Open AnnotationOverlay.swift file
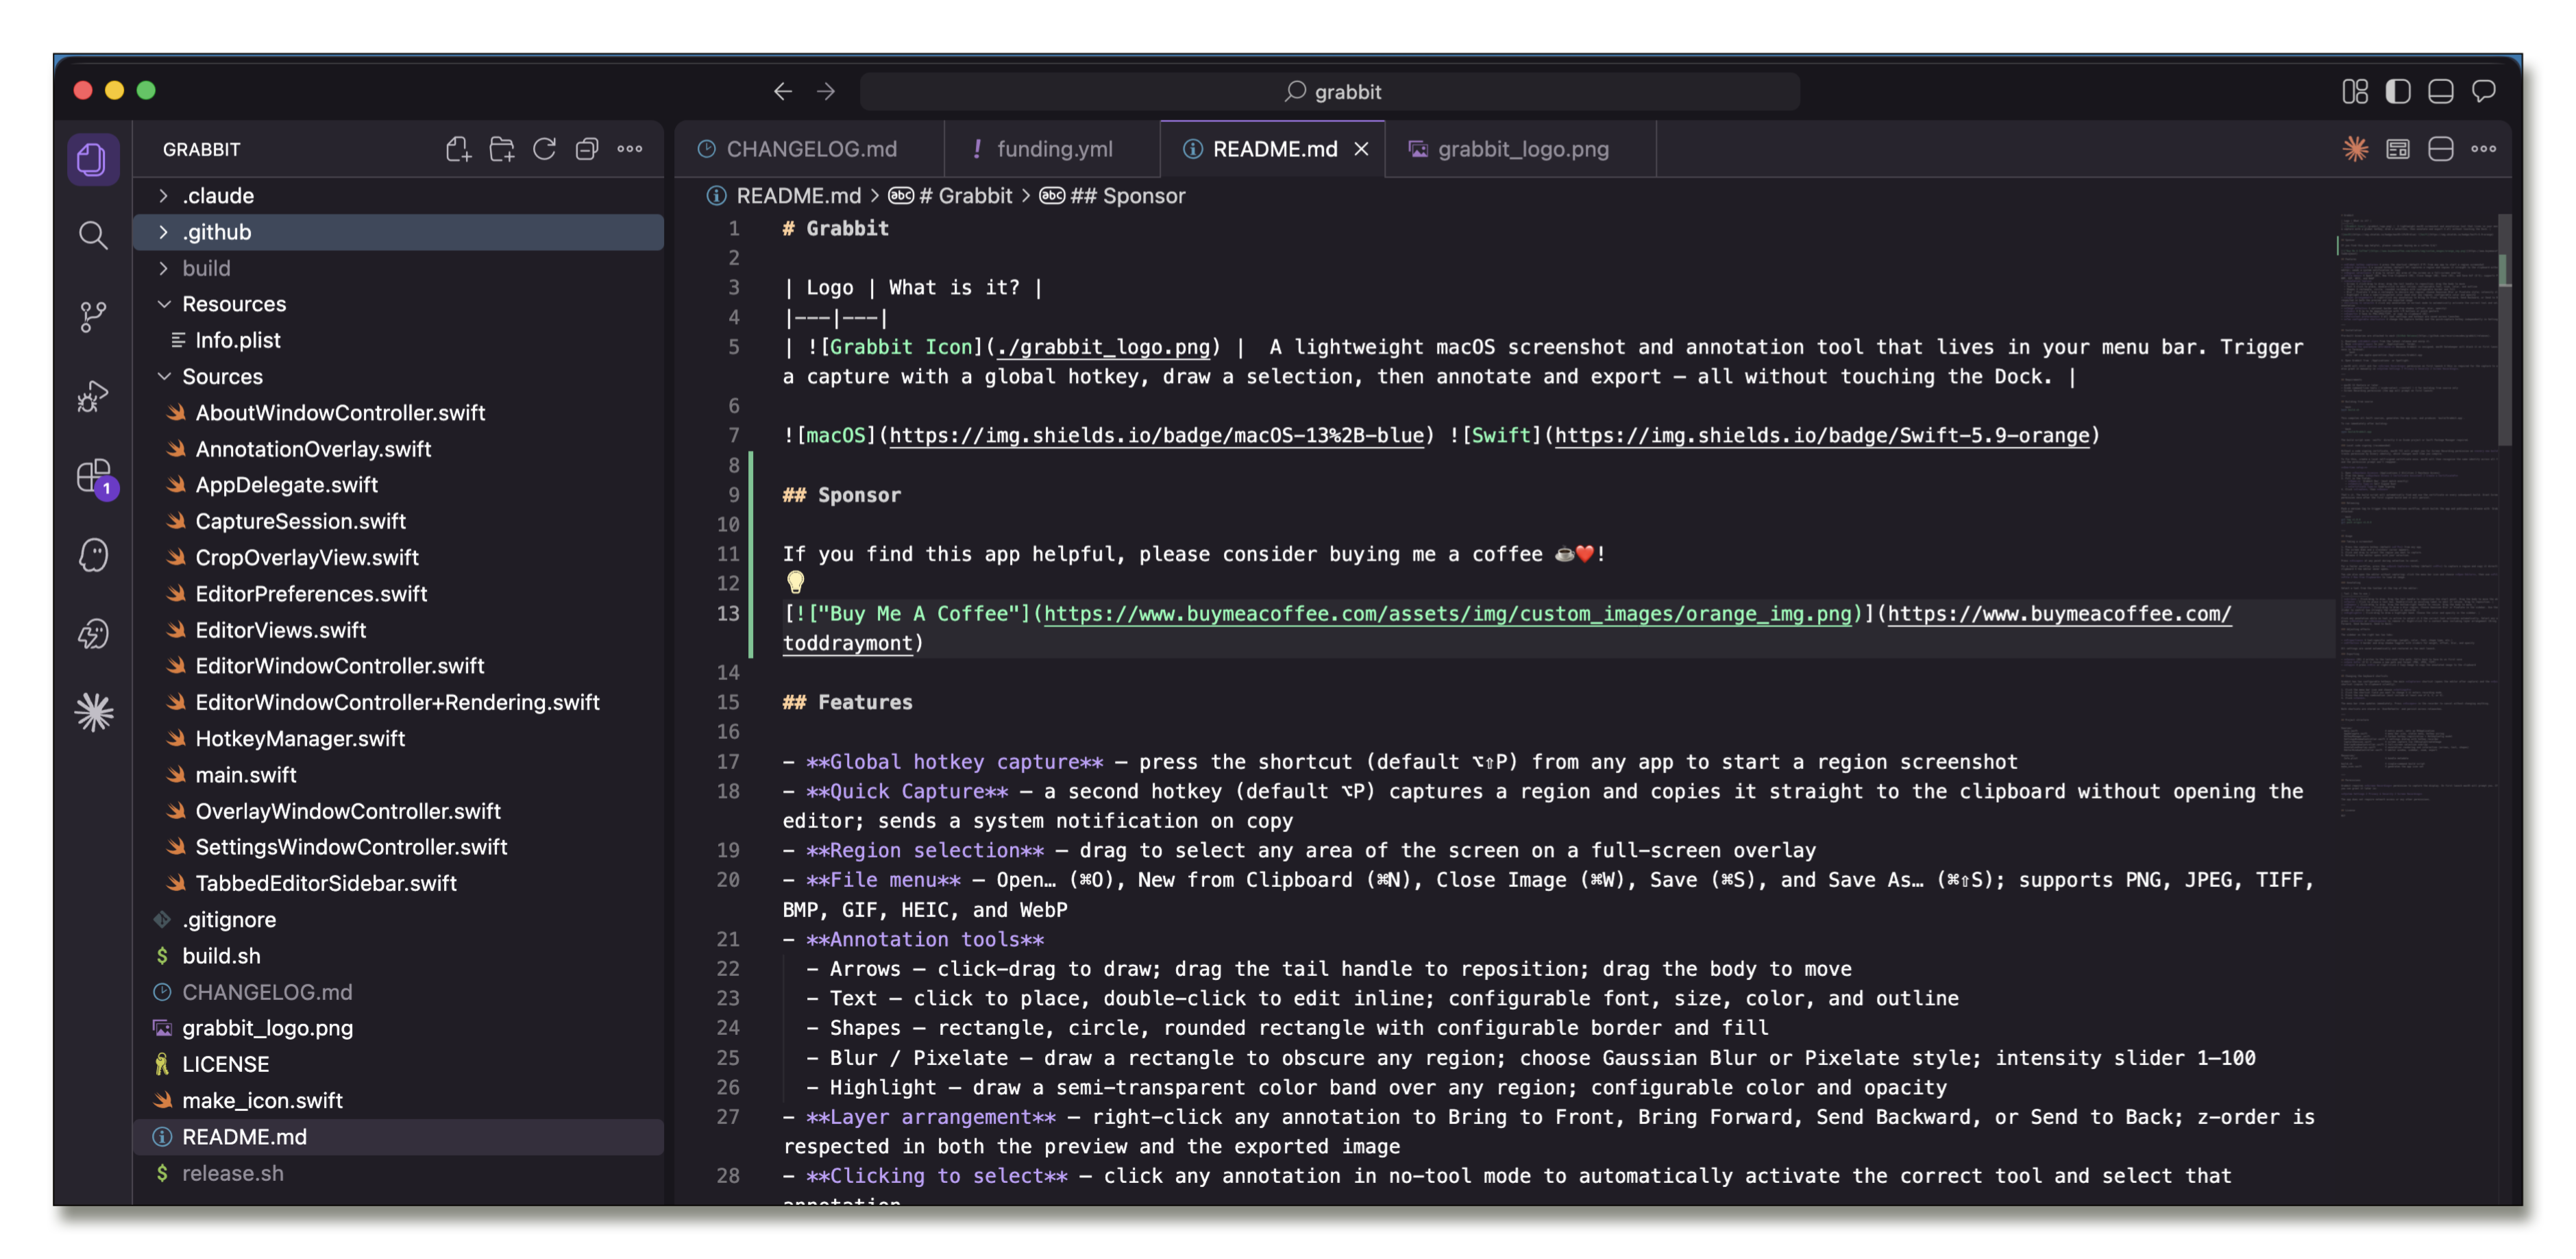 click(x=398, y=449)
